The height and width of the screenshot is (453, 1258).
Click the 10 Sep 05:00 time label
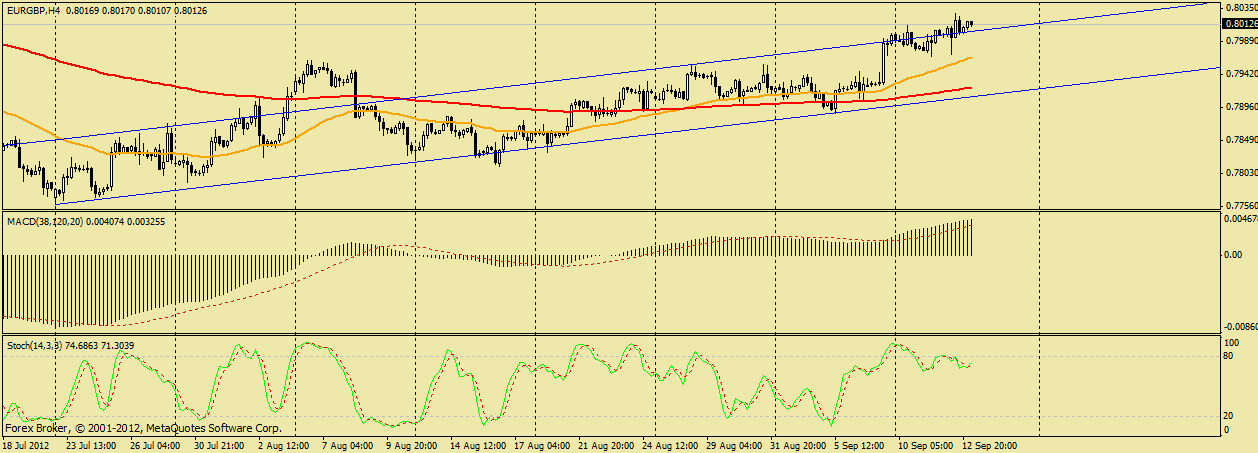click(x=924, y=445)
